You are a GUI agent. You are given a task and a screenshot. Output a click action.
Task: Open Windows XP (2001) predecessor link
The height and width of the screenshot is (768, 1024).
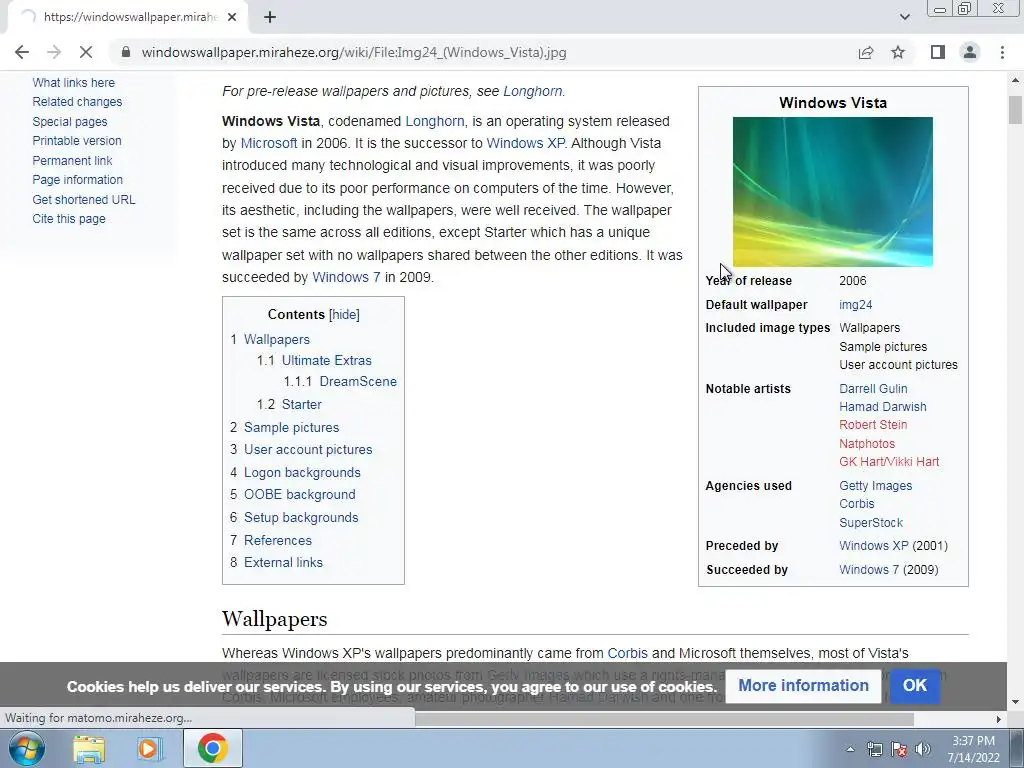tap(874, 546)
